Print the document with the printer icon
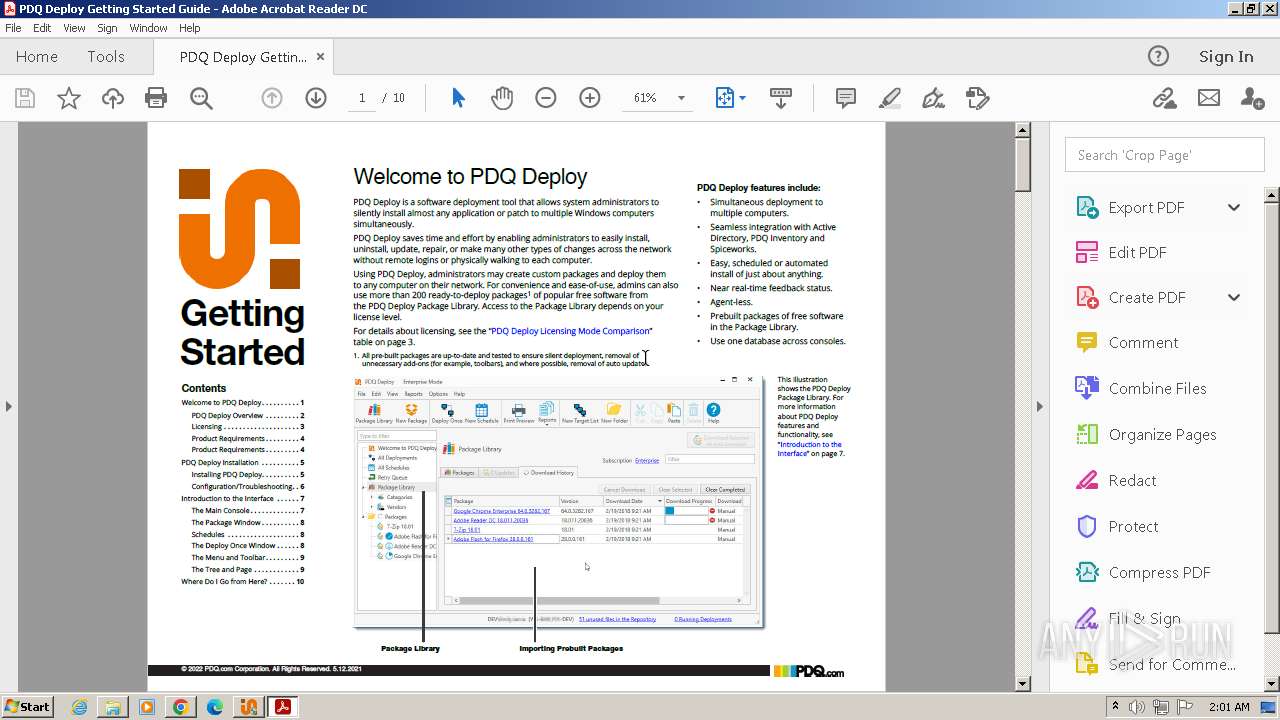1280x720 pixels. [x=156, y=98]
